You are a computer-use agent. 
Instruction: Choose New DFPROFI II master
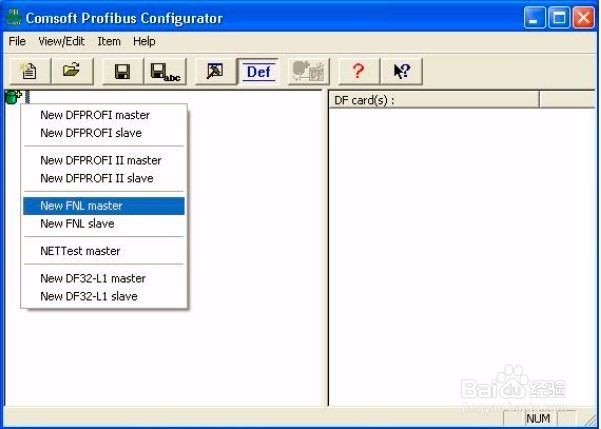[104, 160]
